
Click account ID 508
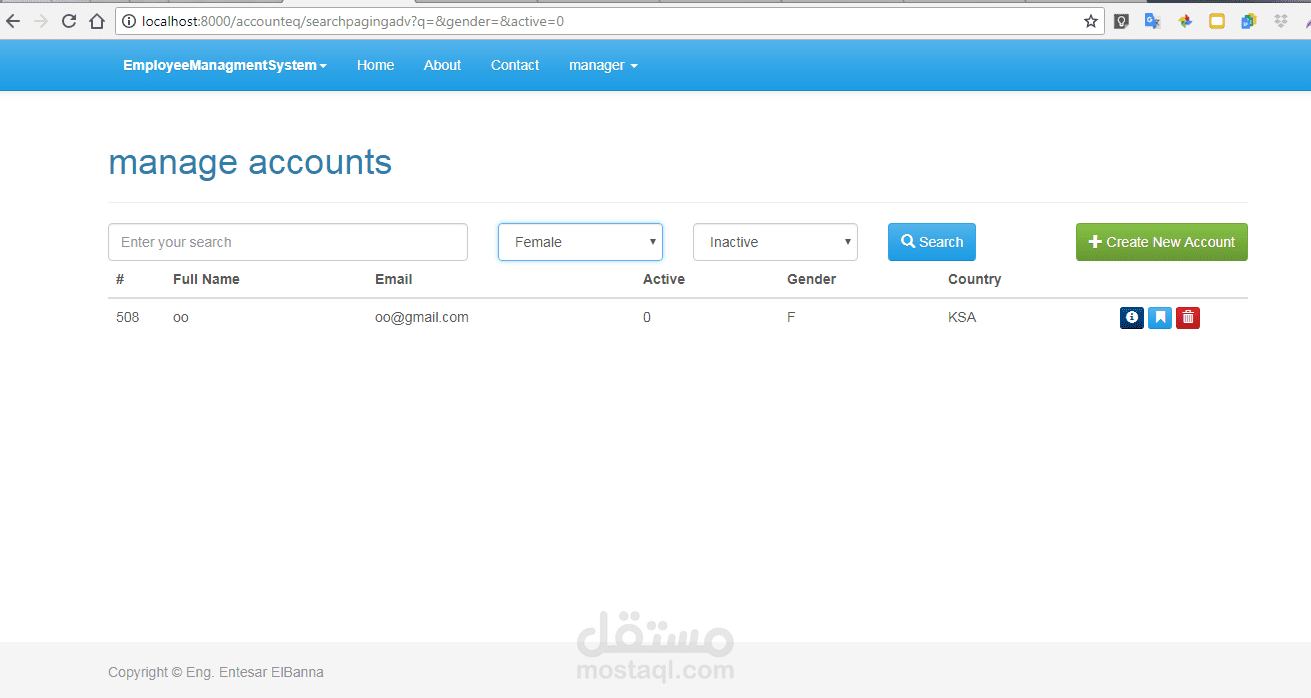tap(128, 317)
